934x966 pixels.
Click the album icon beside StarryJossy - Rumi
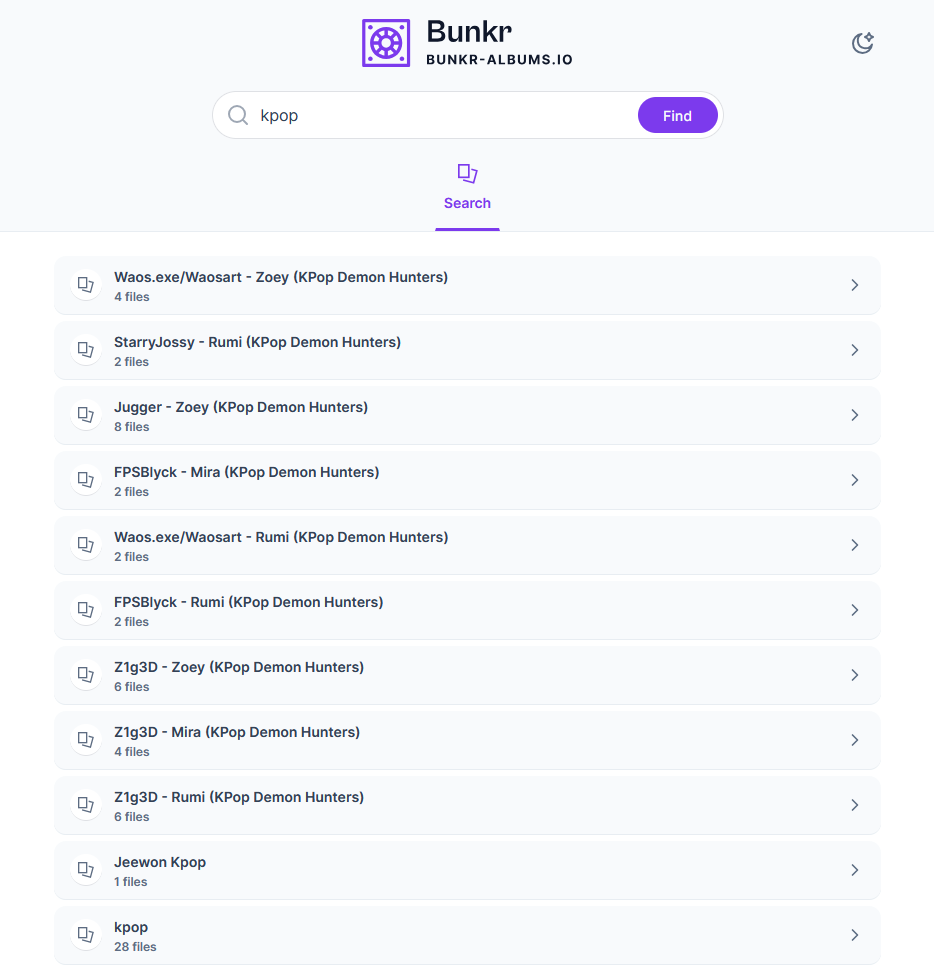86,350
